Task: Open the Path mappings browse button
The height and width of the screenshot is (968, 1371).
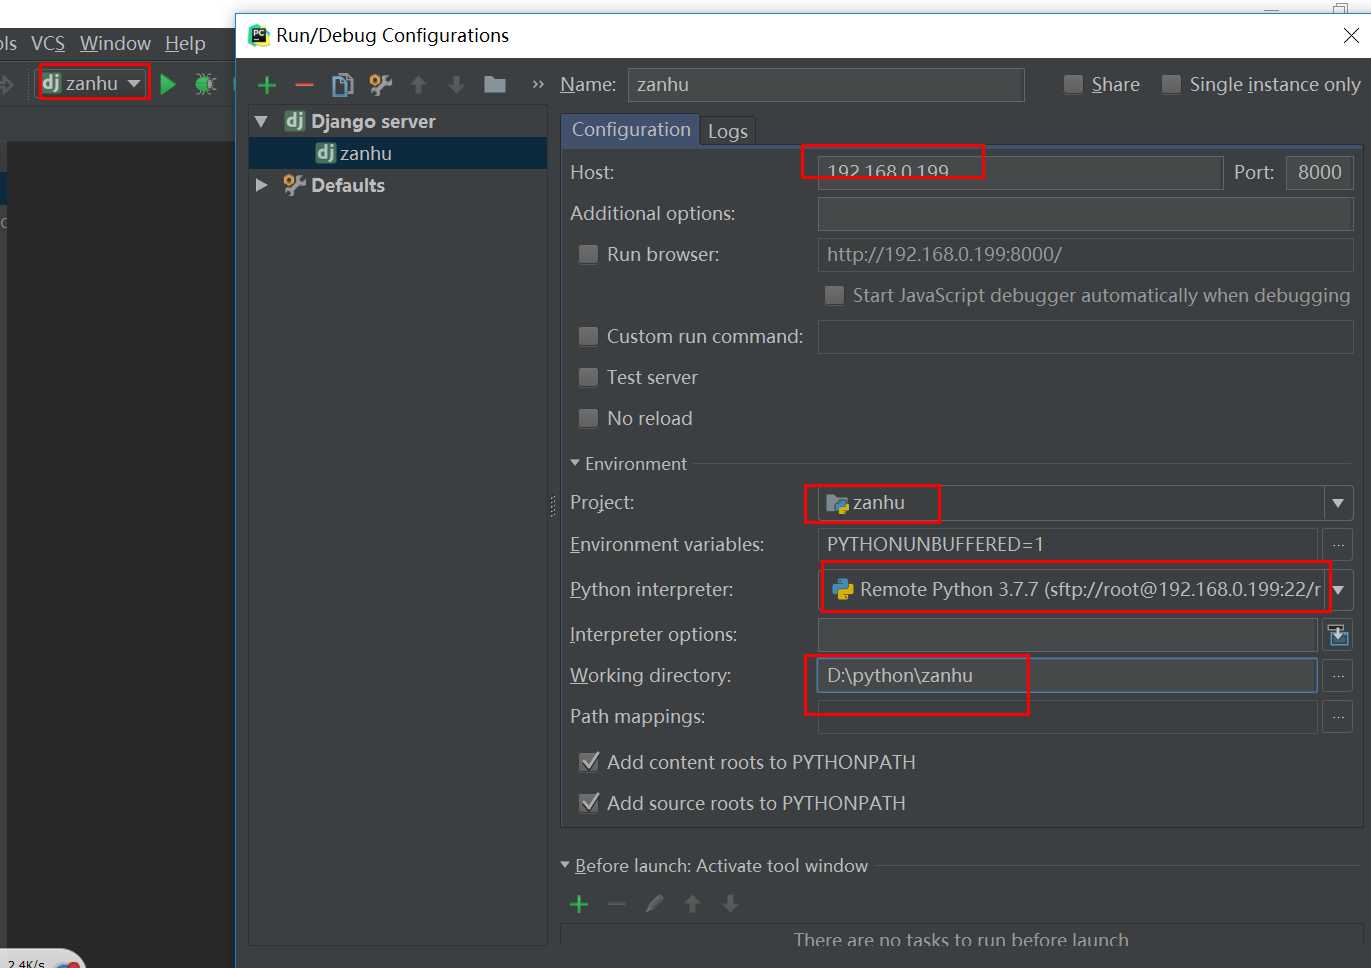Action: 1338,717
